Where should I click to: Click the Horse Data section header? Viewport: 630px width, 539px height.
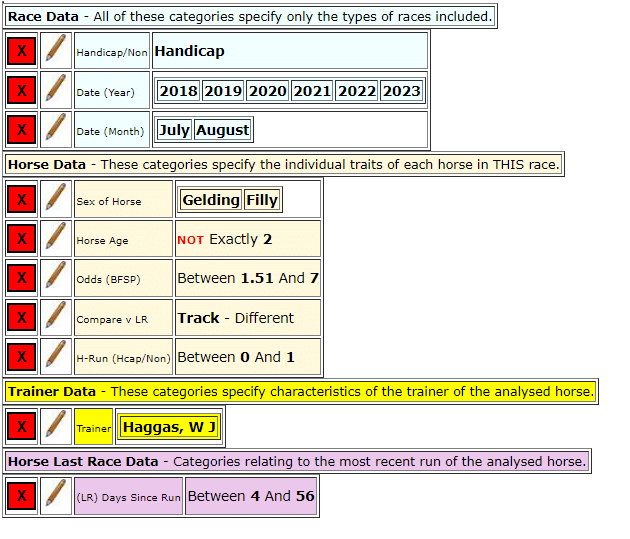pyautogui.click(x=284, y=164)
